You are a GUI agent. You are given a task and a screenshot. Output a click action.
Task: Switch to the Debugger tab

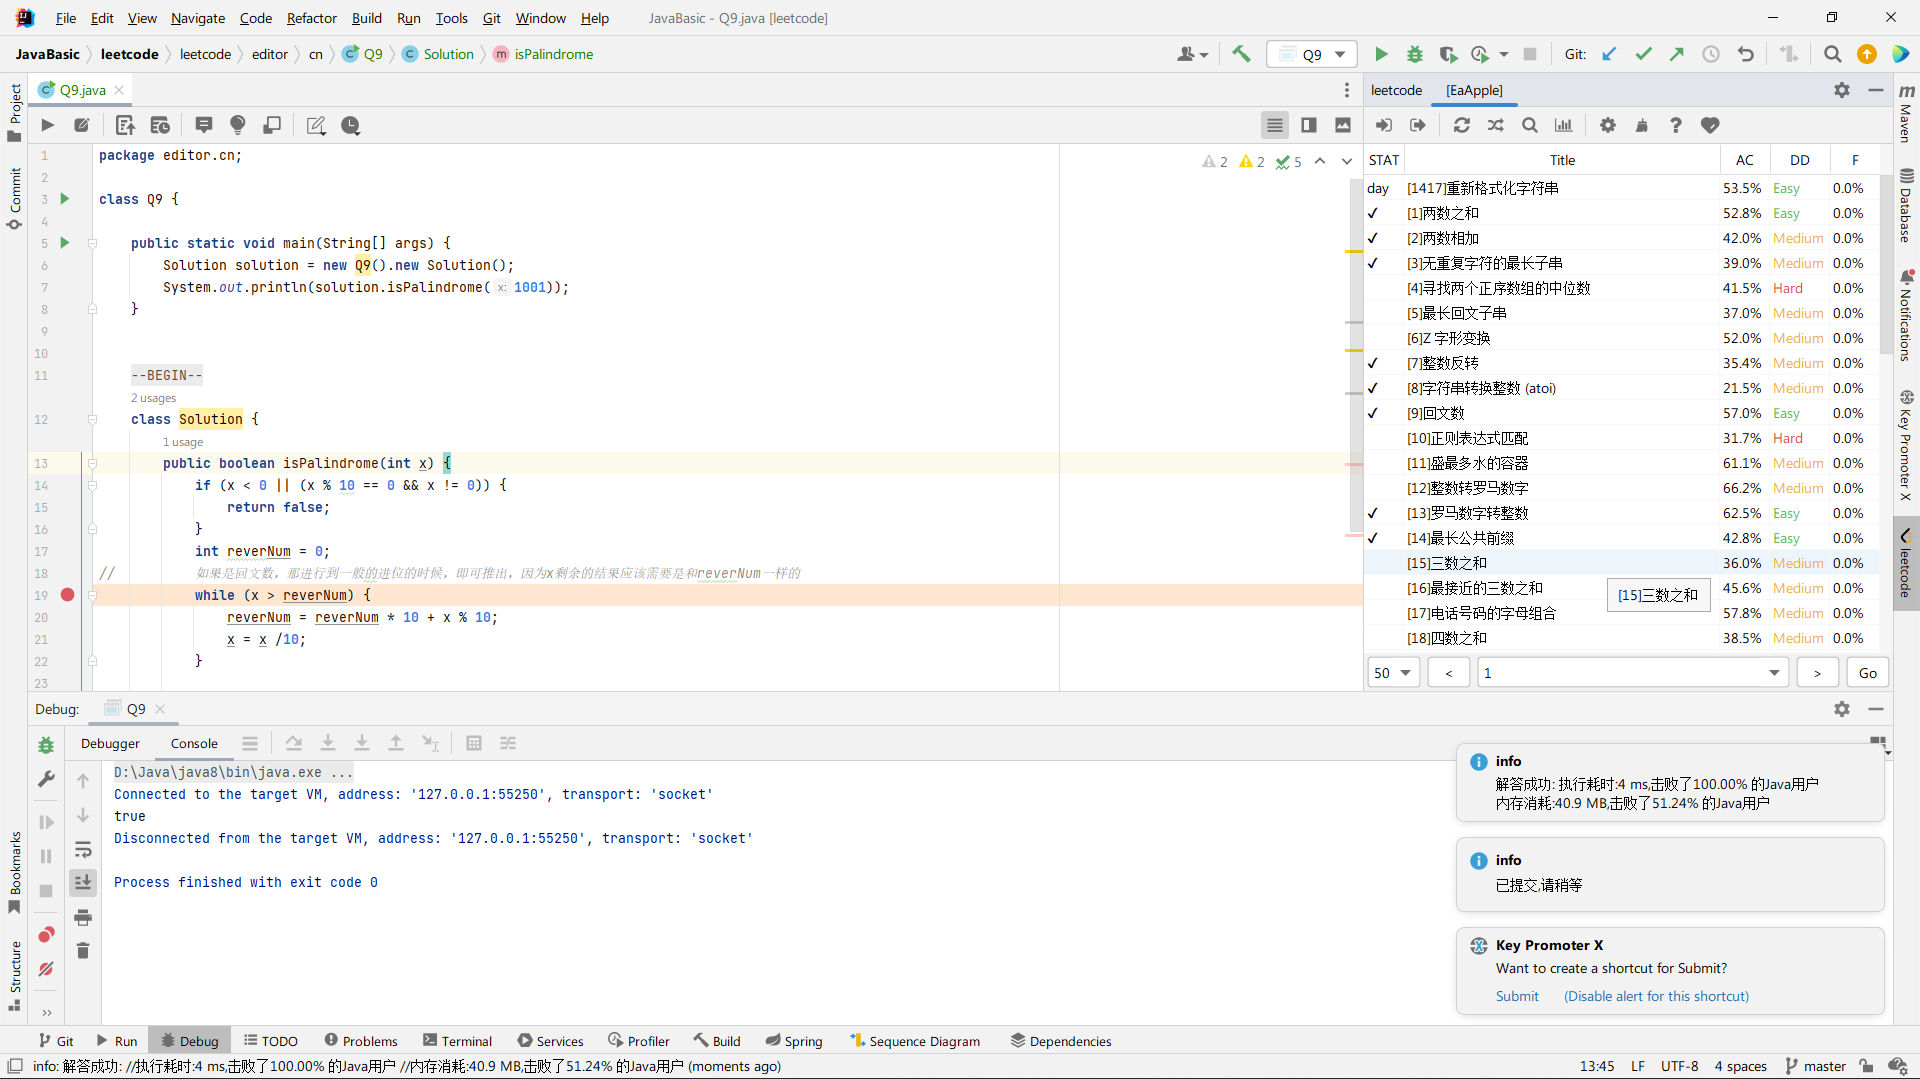110,743
